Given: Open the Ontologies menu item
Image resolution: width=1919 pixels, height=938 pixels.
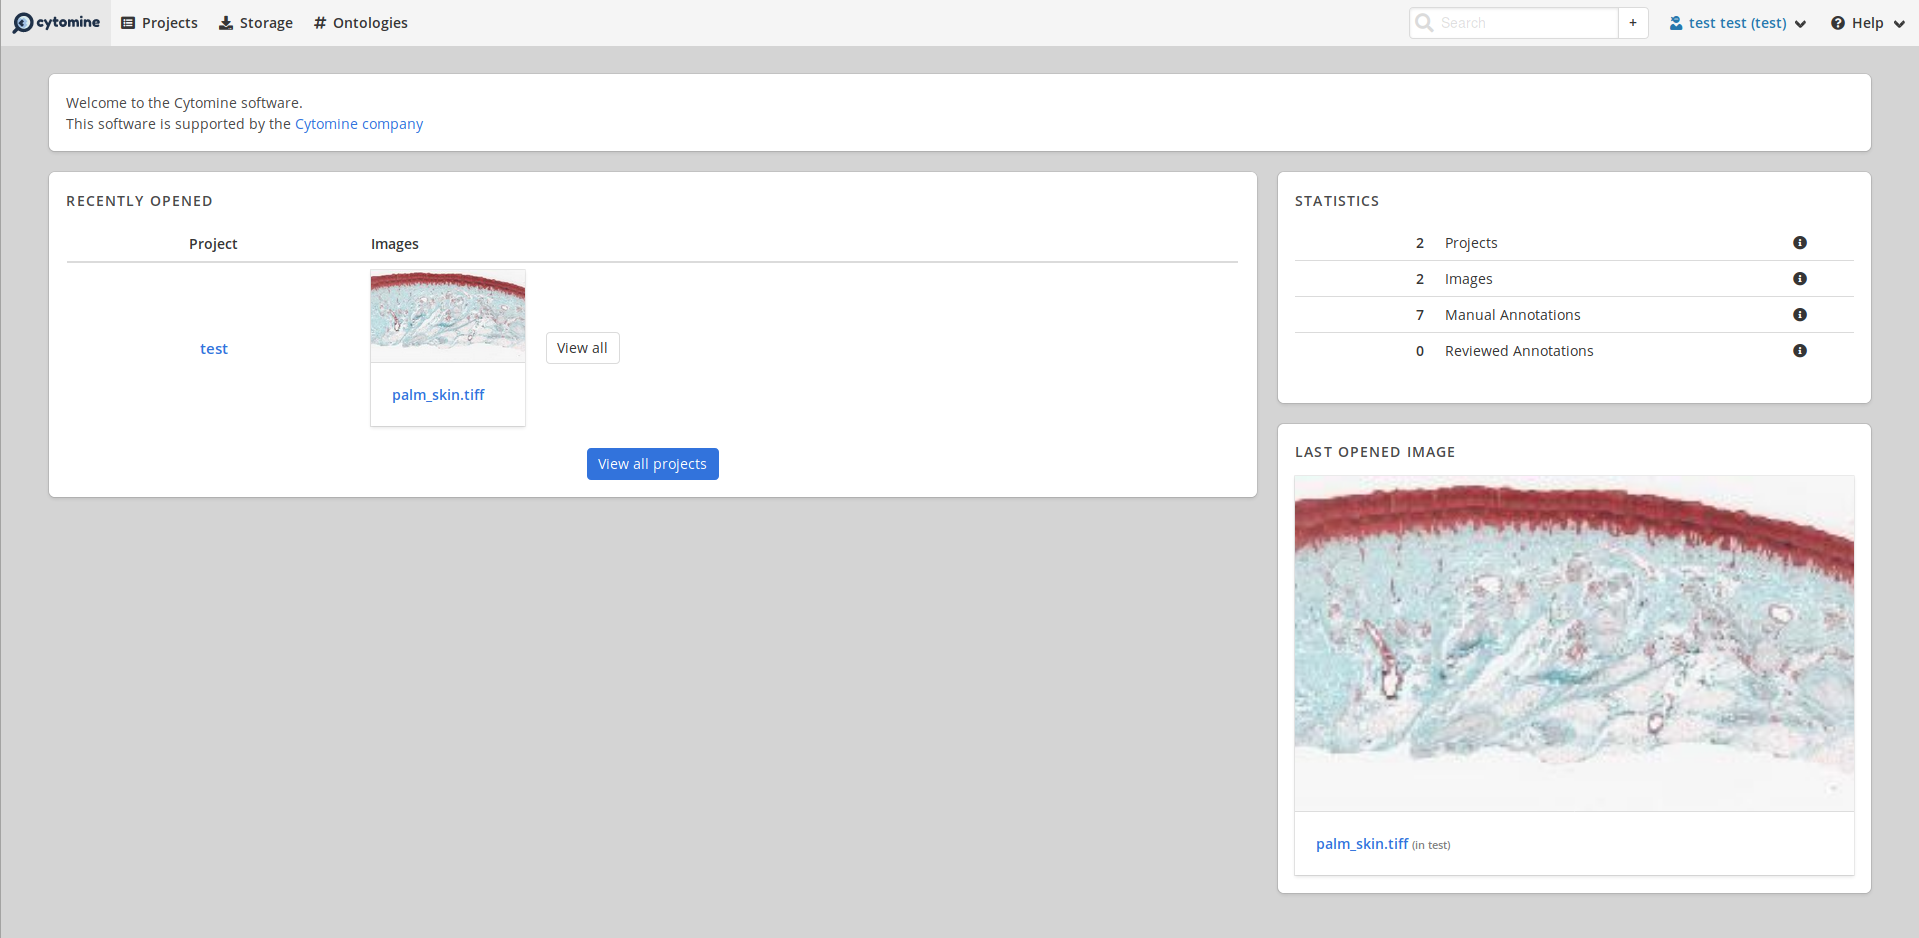Looking at the screenshot, I should point(369,22).
